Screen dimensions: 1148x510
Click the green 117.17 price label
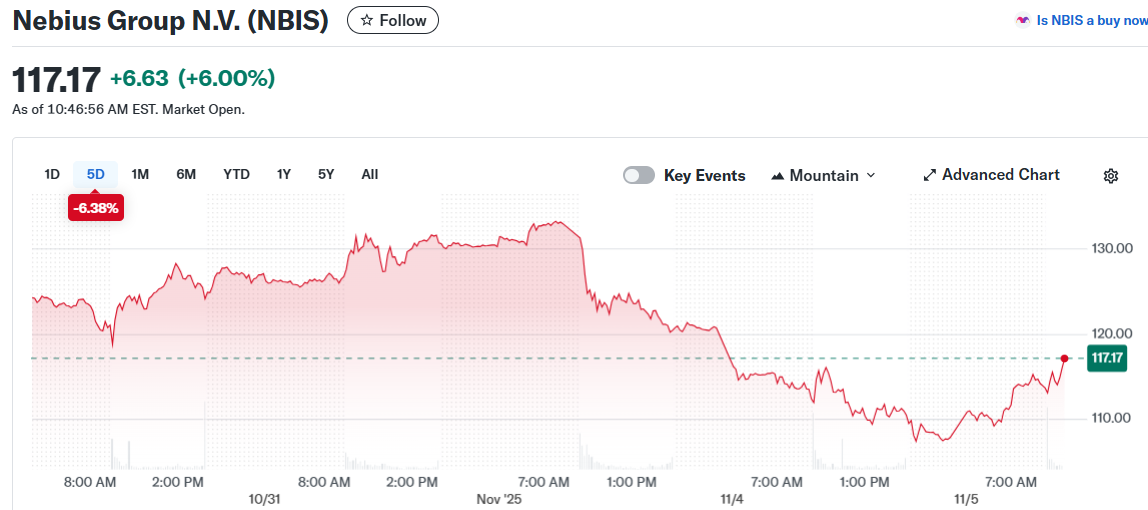click(x=1105, y=358)
